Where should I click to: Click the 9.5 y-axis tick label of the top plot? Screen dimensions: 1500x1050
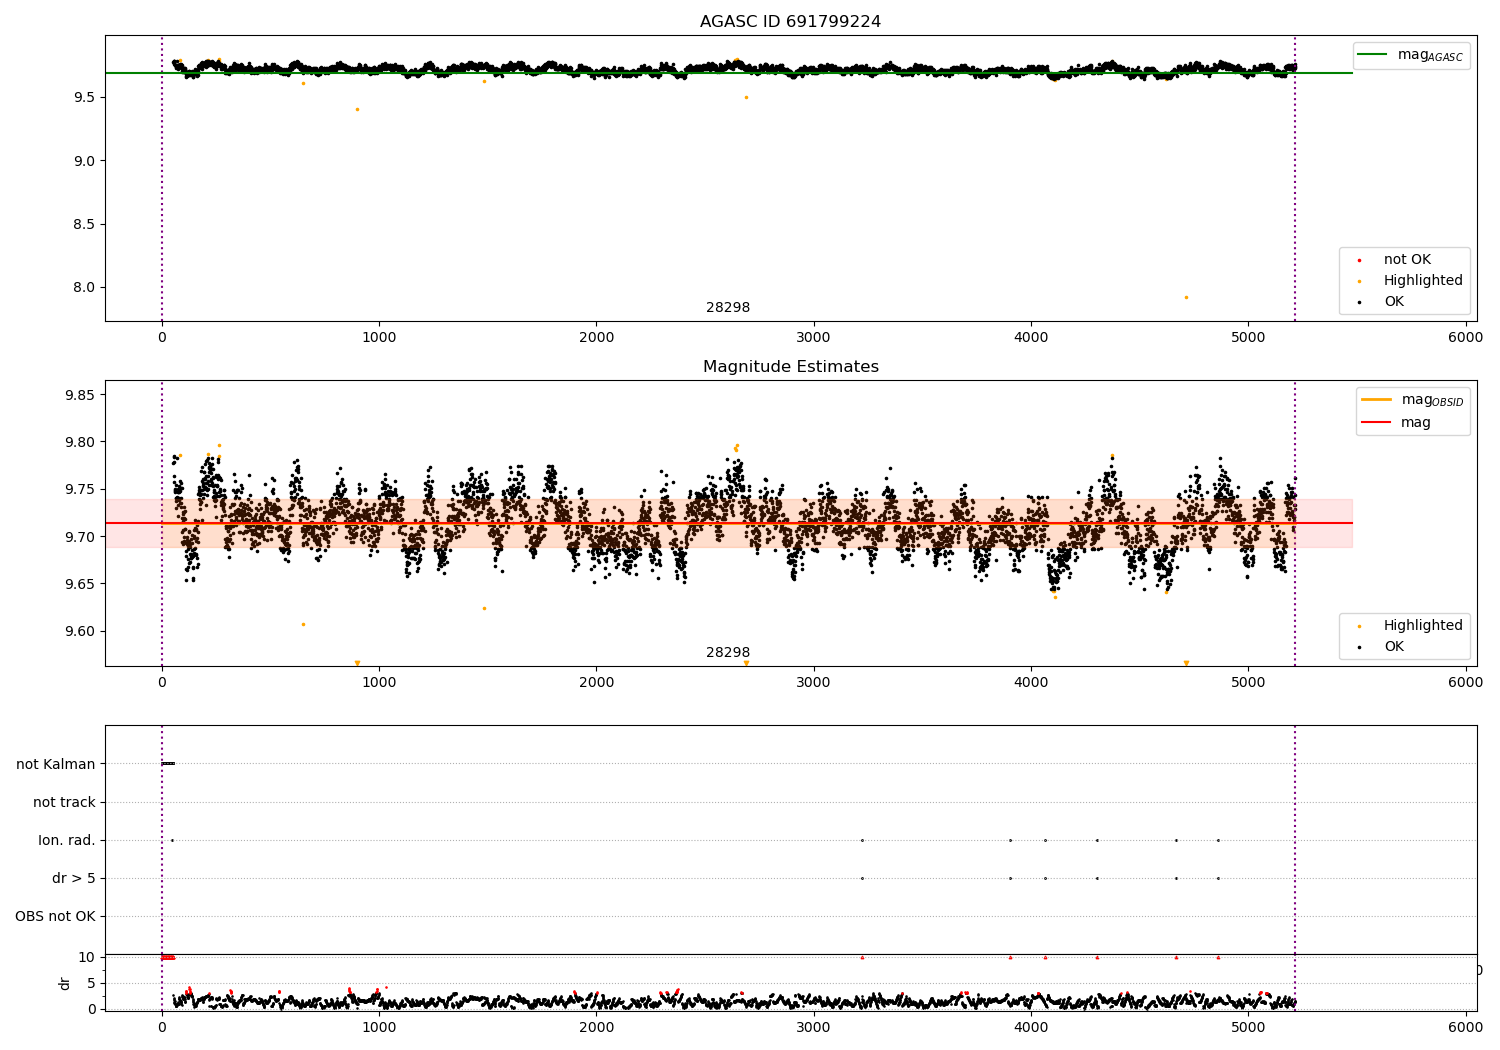tap(84, 97)
